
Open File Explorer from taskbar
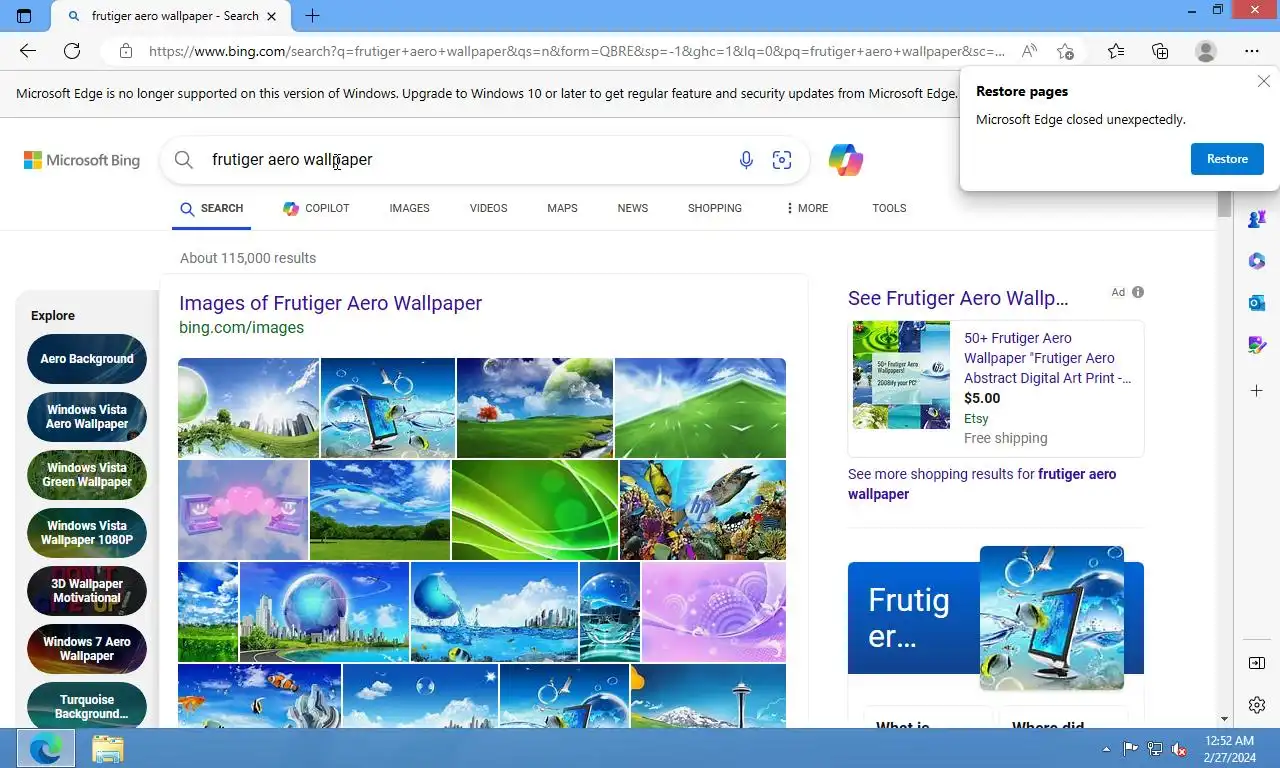107,748
